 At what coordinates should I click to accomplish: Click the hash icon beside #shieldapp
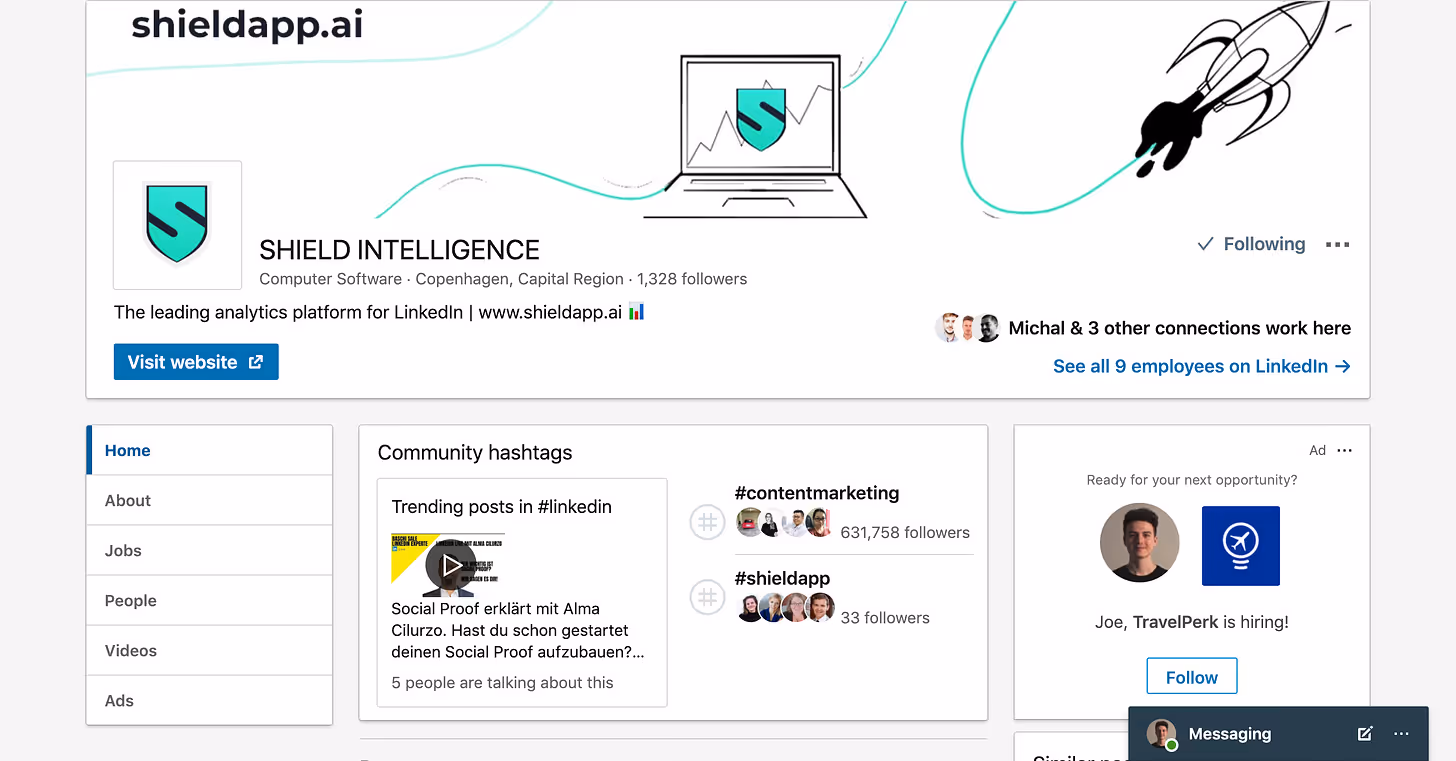(x=707, y=597)
